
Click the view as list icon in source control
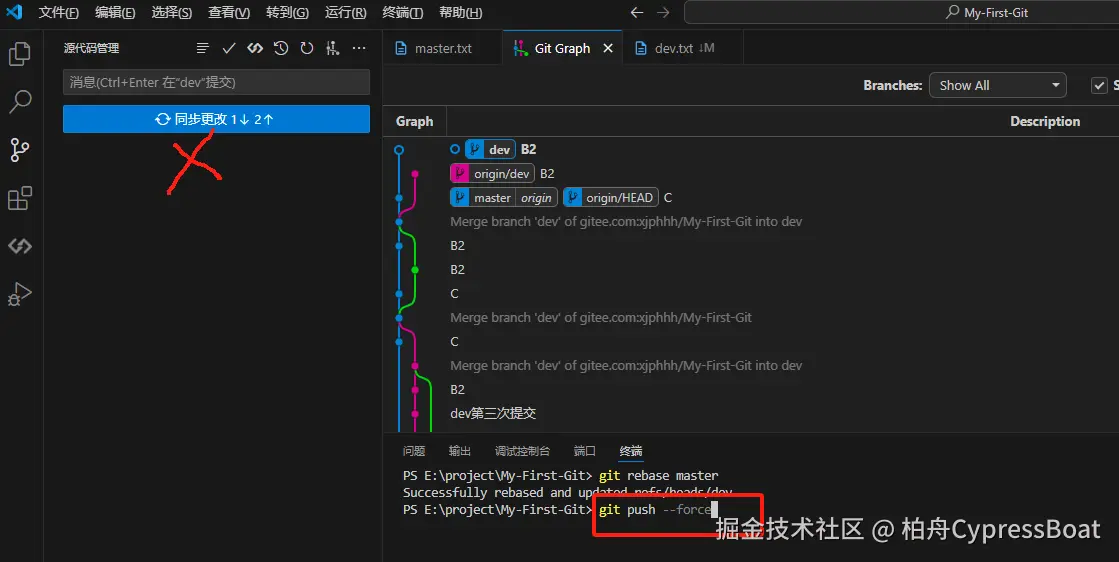(203, 48)
